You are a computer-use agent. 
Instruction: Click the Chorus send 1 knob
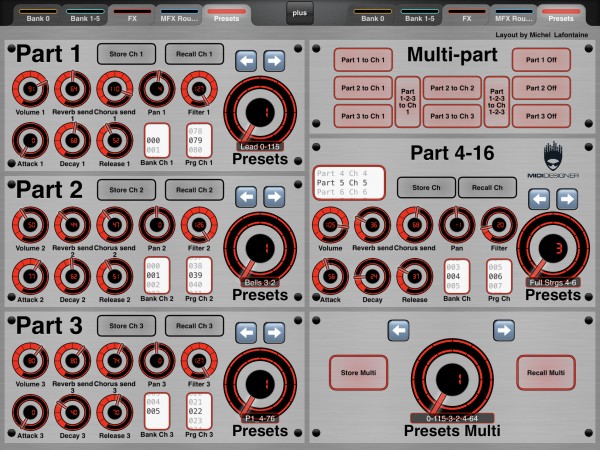coord(114,89)
